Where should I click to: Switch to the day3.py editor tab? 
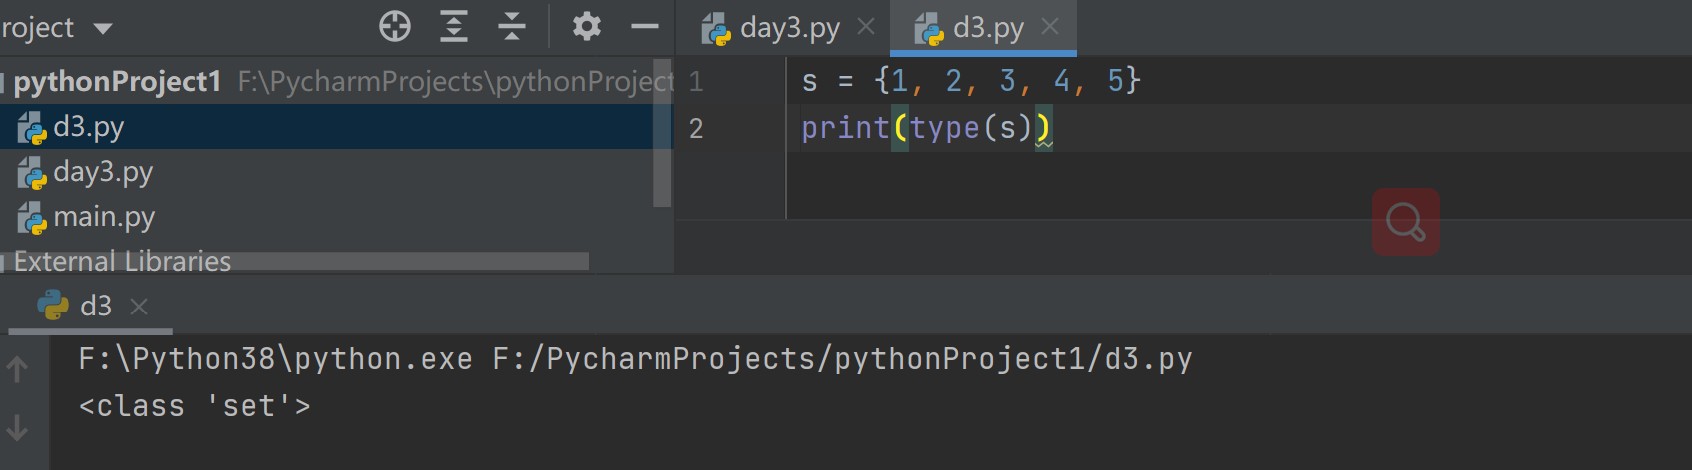tap(788, 28)
